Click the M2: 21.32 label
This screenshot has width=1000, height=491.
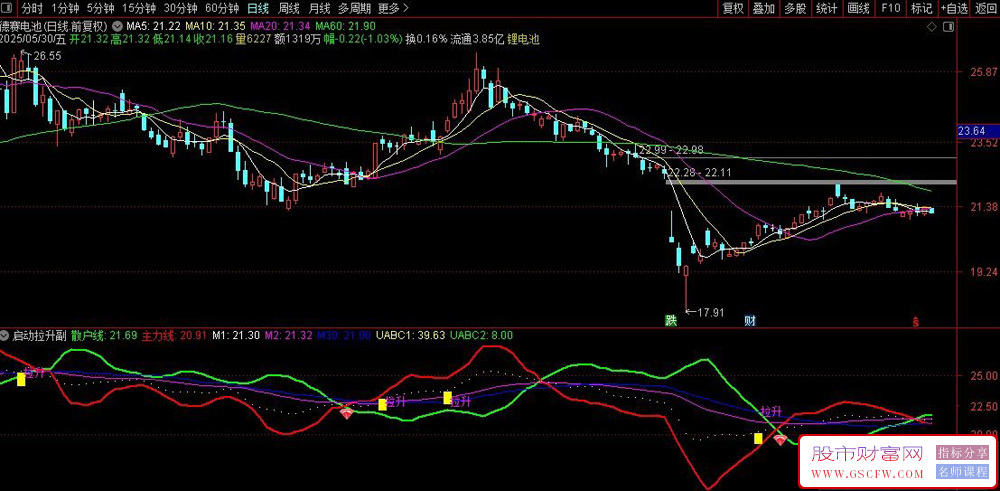pos(288,335)
